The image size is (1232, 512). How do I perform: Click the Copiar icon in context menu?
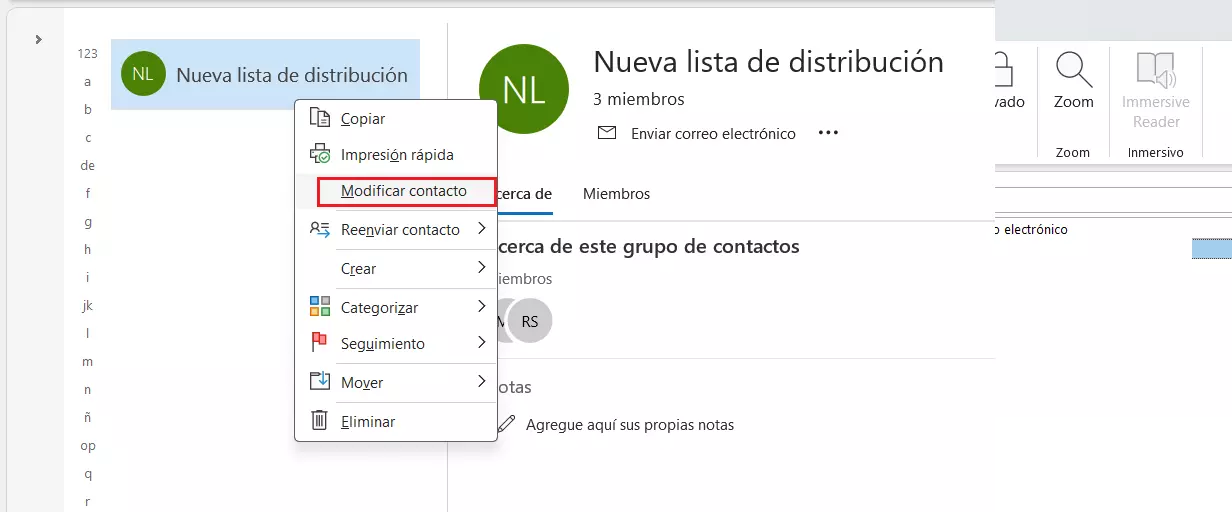click(319, 118)
